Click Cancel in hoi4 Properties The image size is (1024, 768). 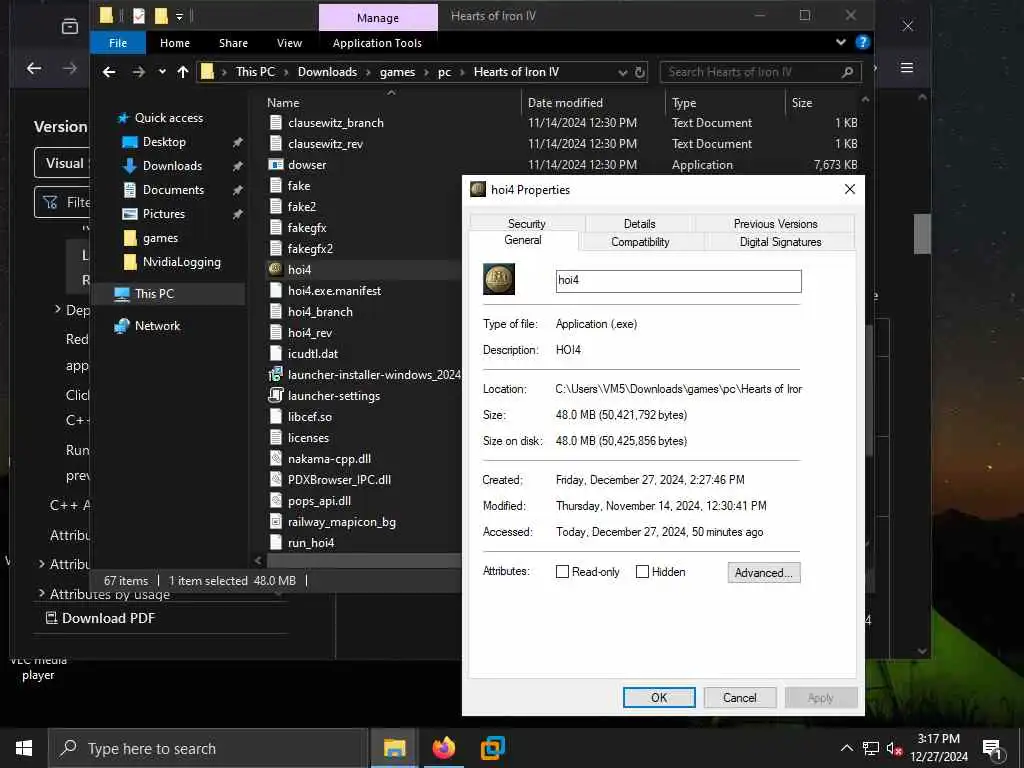tap(739, 697)
